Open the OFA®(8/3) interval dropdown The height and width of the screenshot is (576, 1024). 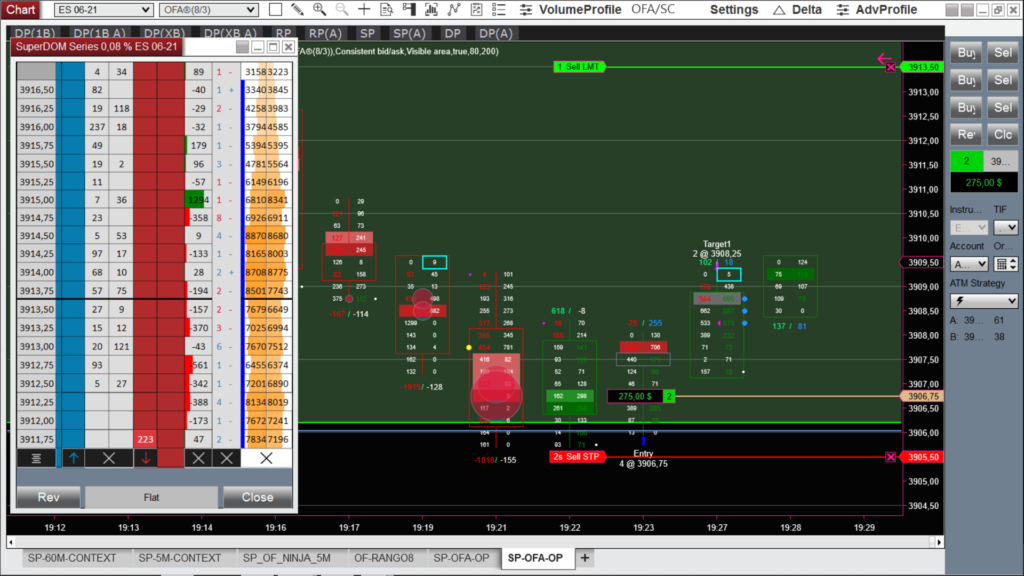pyautogui.click(x=208, y=10)
